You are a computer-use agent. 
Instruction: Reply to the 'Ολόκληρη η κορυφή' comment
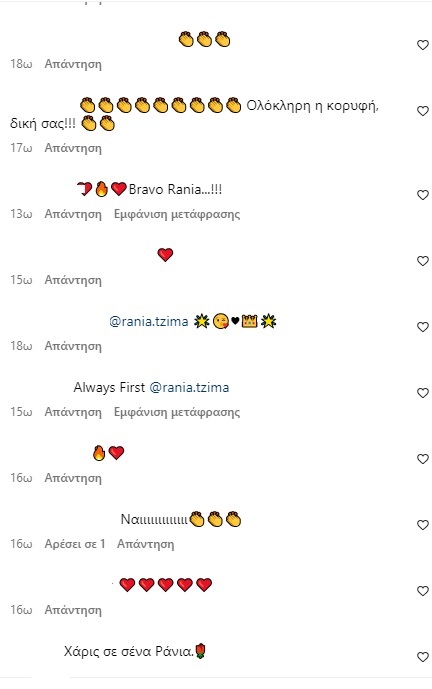click(x=73, y=149)
